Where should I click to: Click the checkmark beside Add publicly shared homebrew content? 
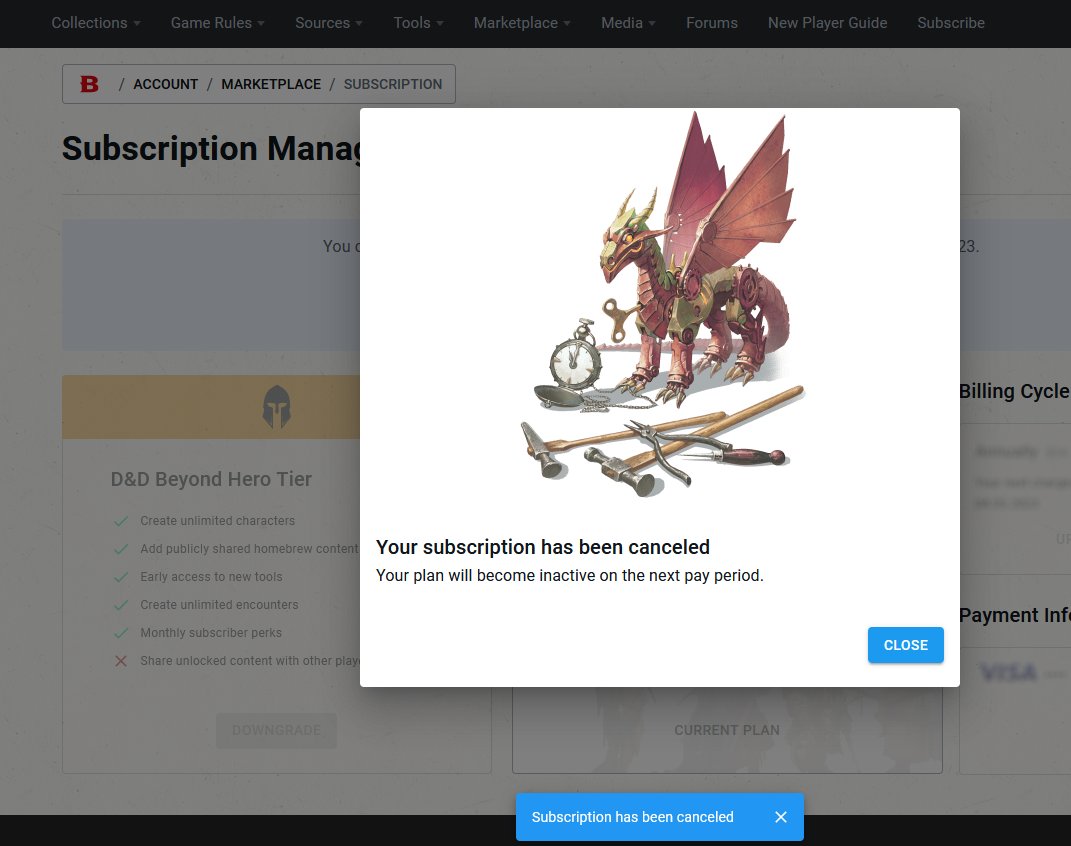coord(121,549)
